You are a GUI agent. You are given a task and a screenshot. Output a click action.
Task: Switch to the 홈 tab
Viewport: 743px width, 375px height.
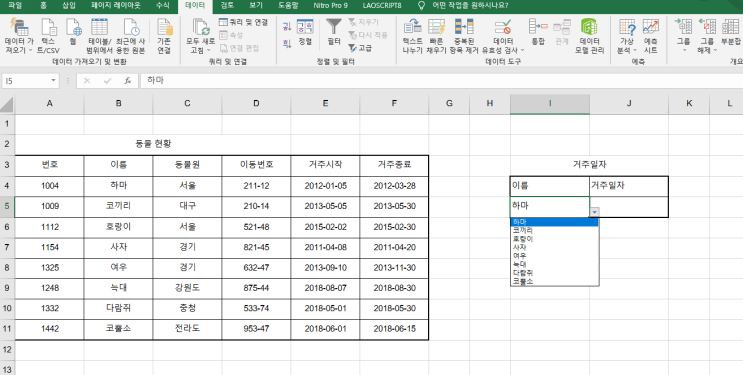point(43,6)
